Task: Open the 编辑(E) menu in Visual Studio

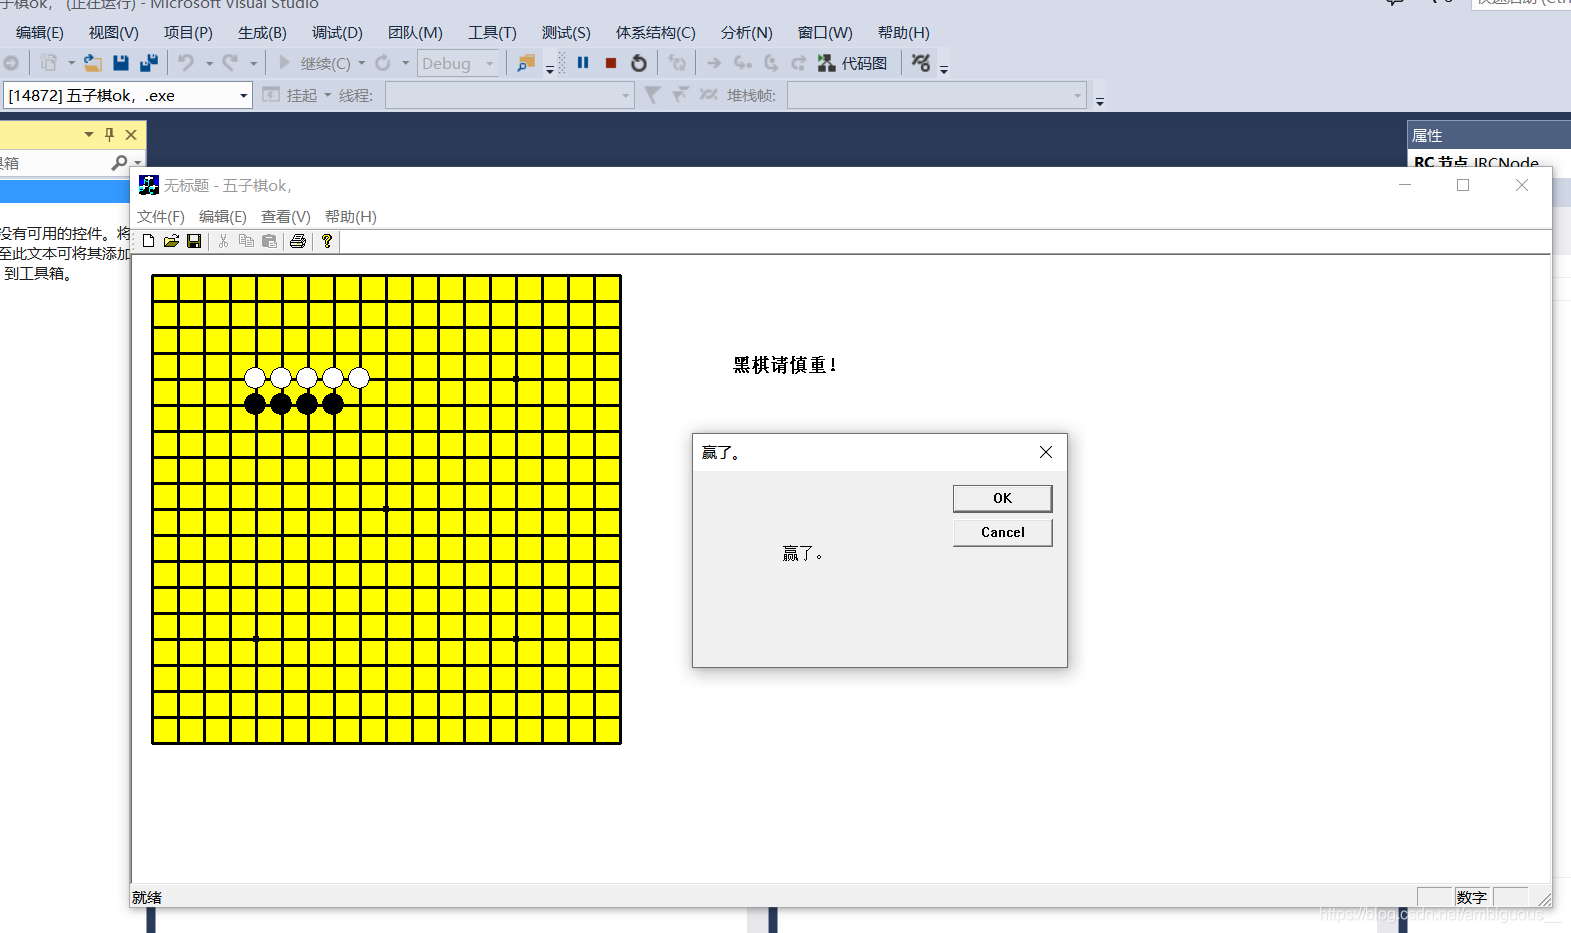Action: (x=40, y=33)
